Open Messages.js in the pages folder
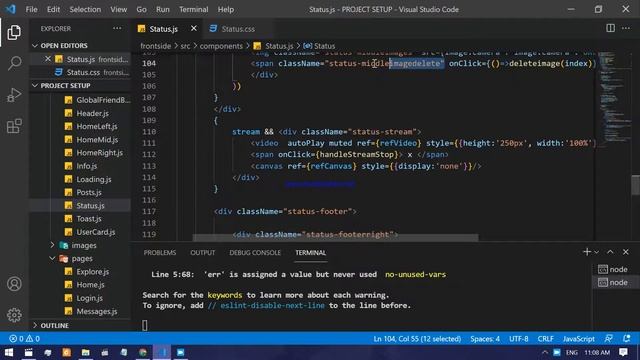 point(97,311)
